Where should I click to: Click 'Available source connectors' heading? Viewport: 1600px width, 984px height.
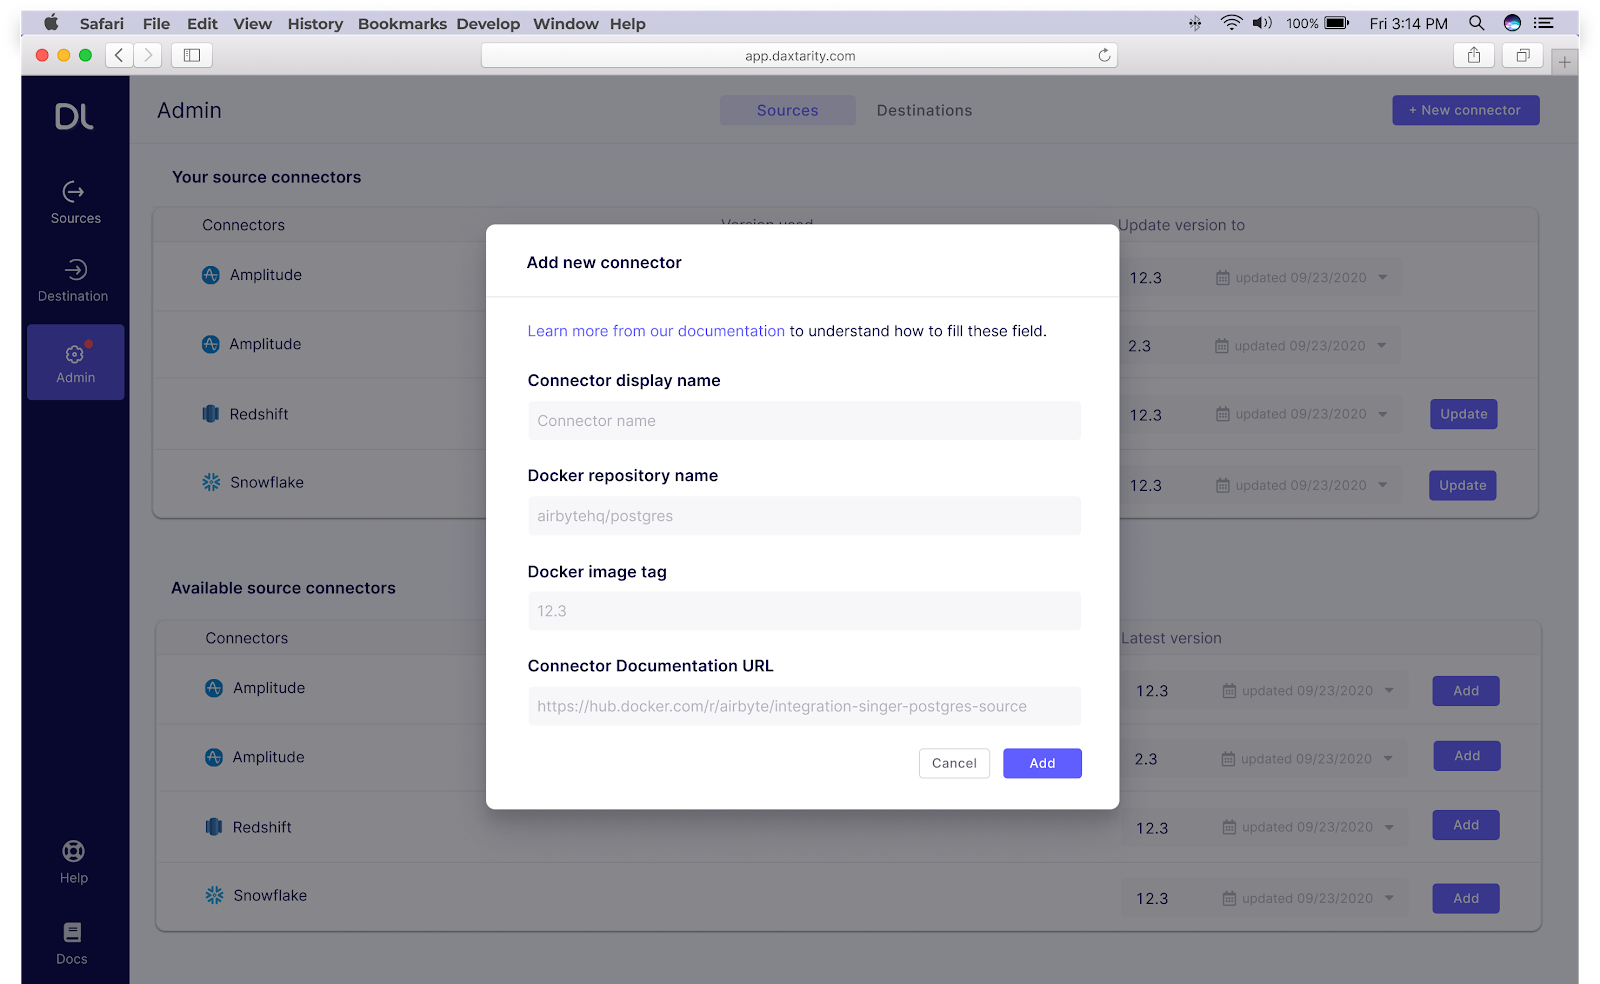(283, 588)
